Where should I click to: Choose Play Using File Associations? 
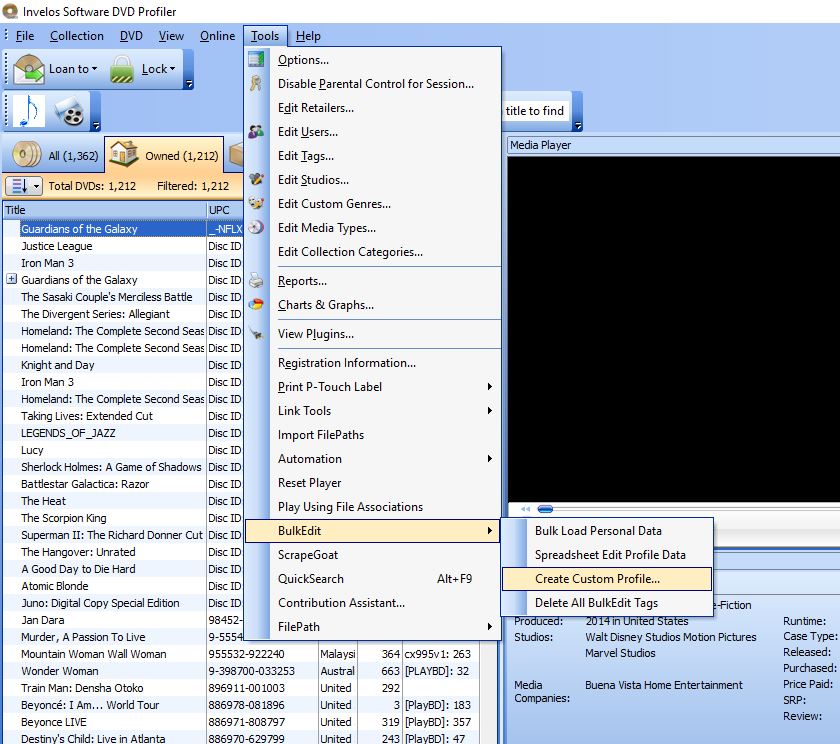click(373, 506)
